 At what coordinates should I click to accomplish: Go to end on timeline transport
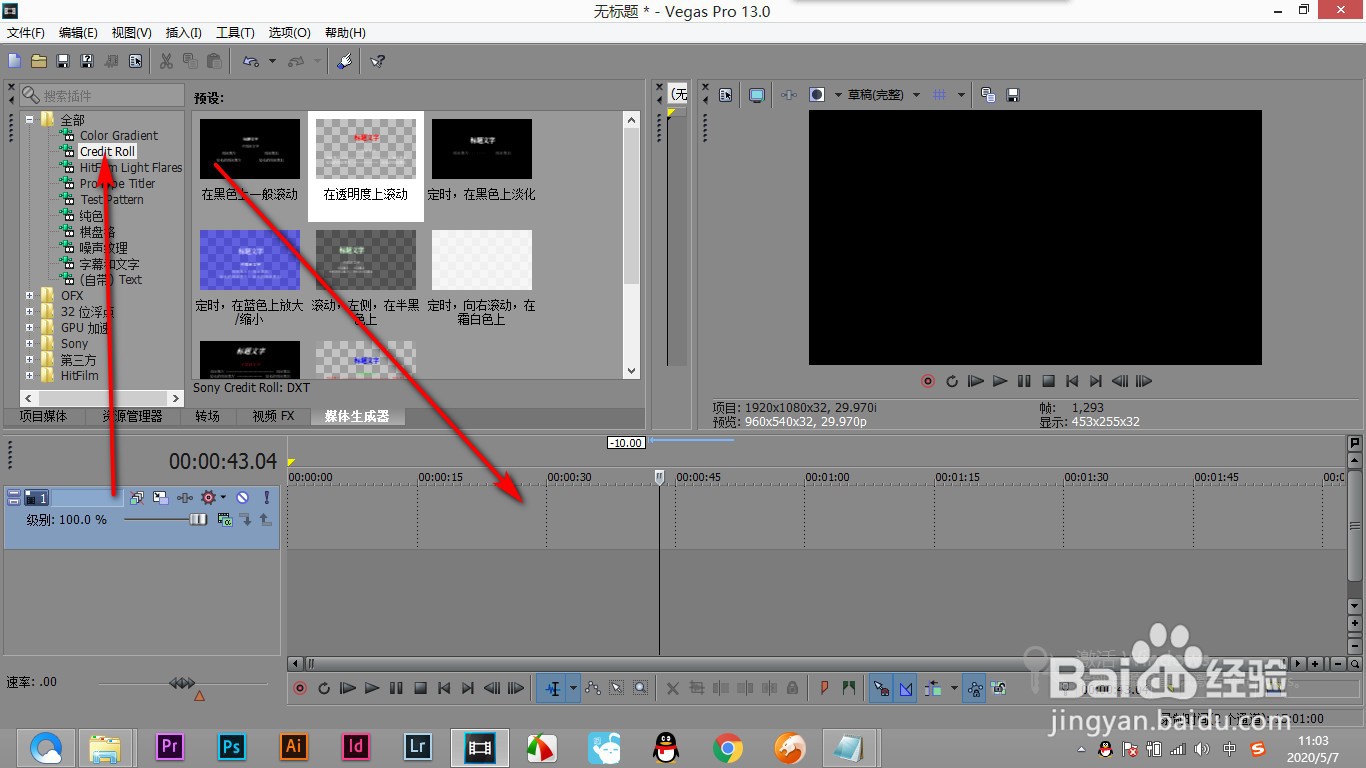[468, 688]
